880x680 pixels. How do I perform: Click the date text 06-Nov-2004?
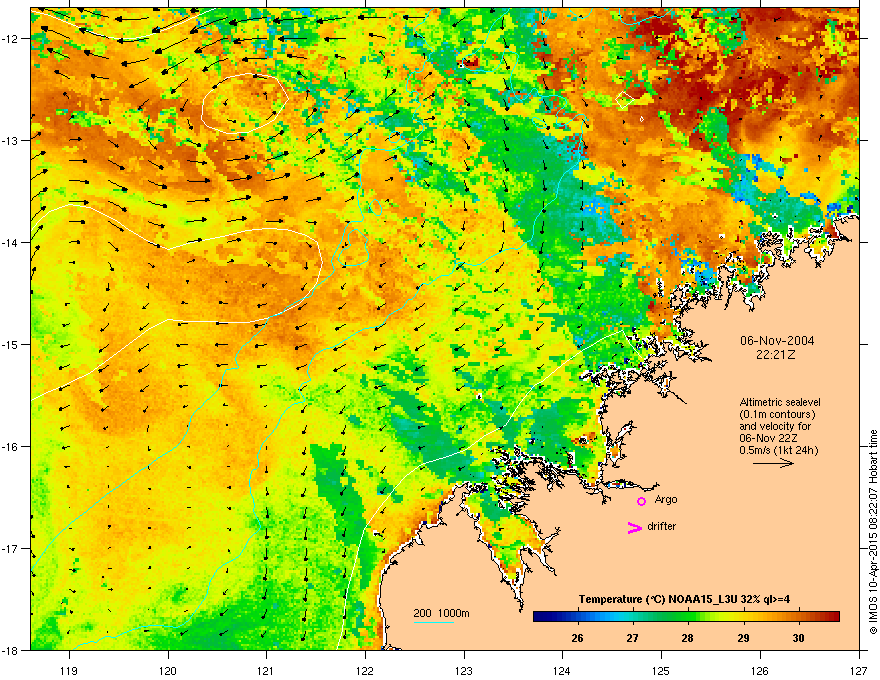point(777,341)
